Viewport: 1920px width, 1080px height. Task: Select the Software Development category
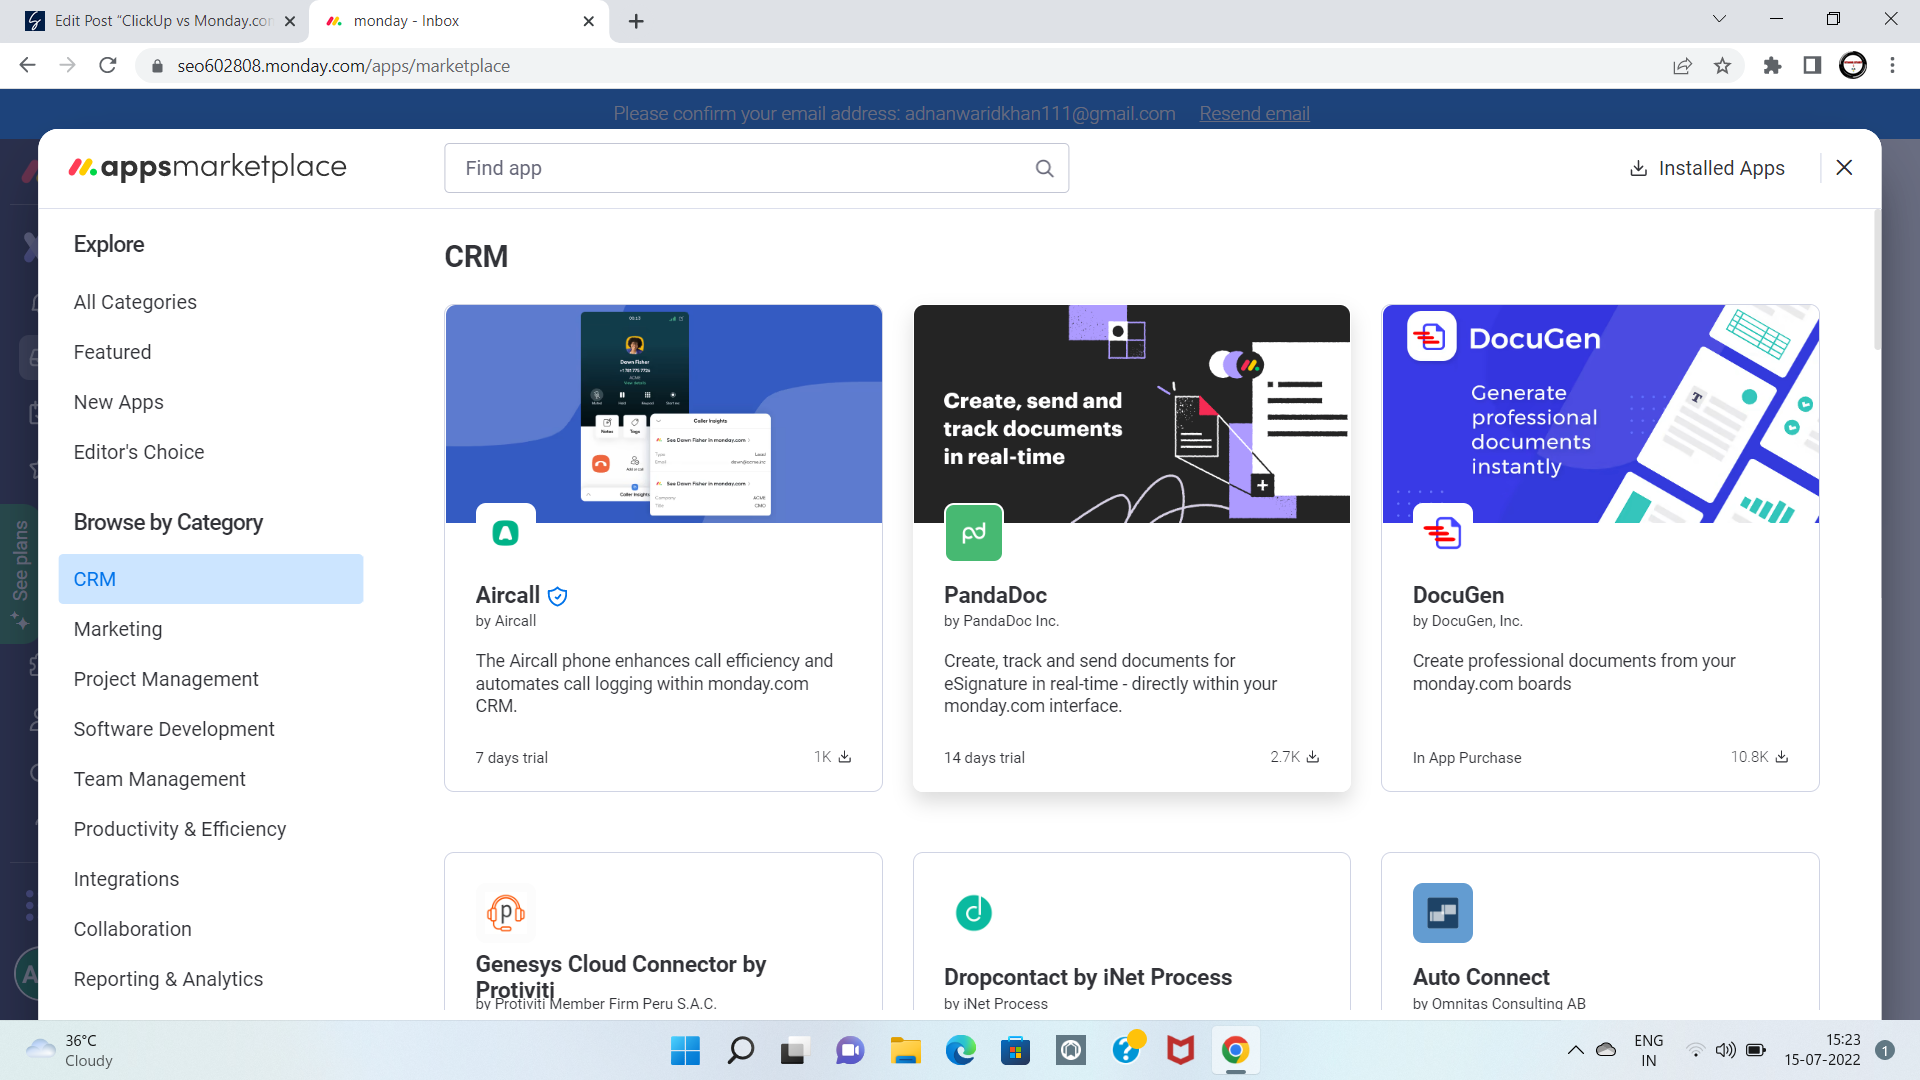click(174, 729)
